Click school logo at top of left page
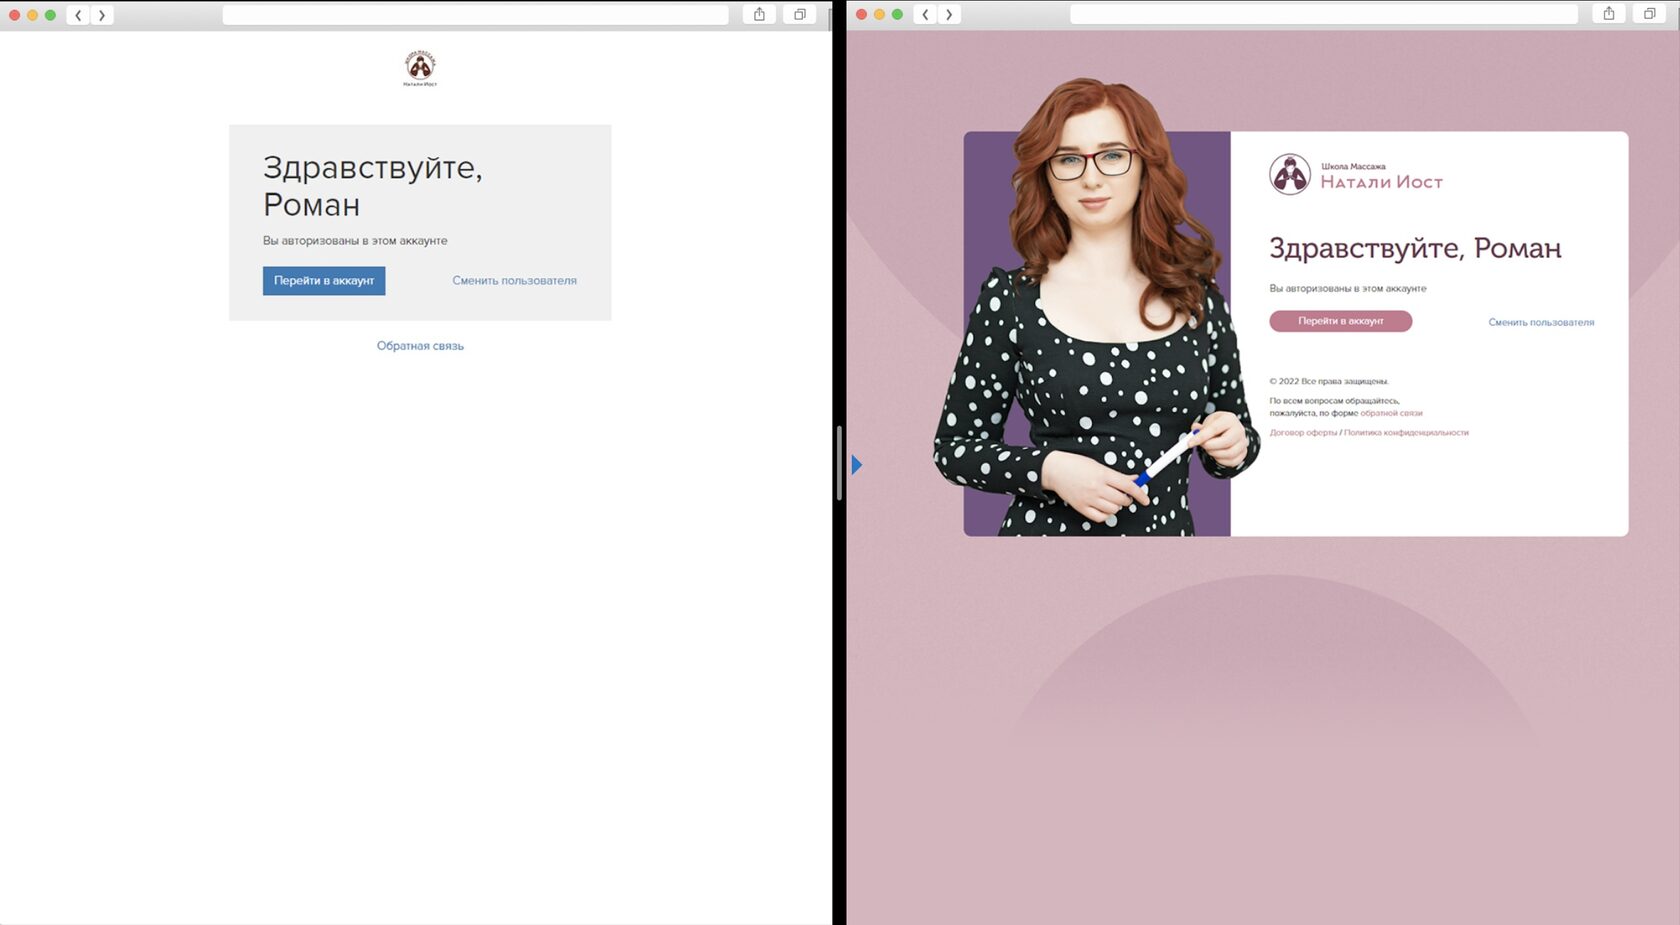Viewport: 1680px width, 925px height. [420, 68]
